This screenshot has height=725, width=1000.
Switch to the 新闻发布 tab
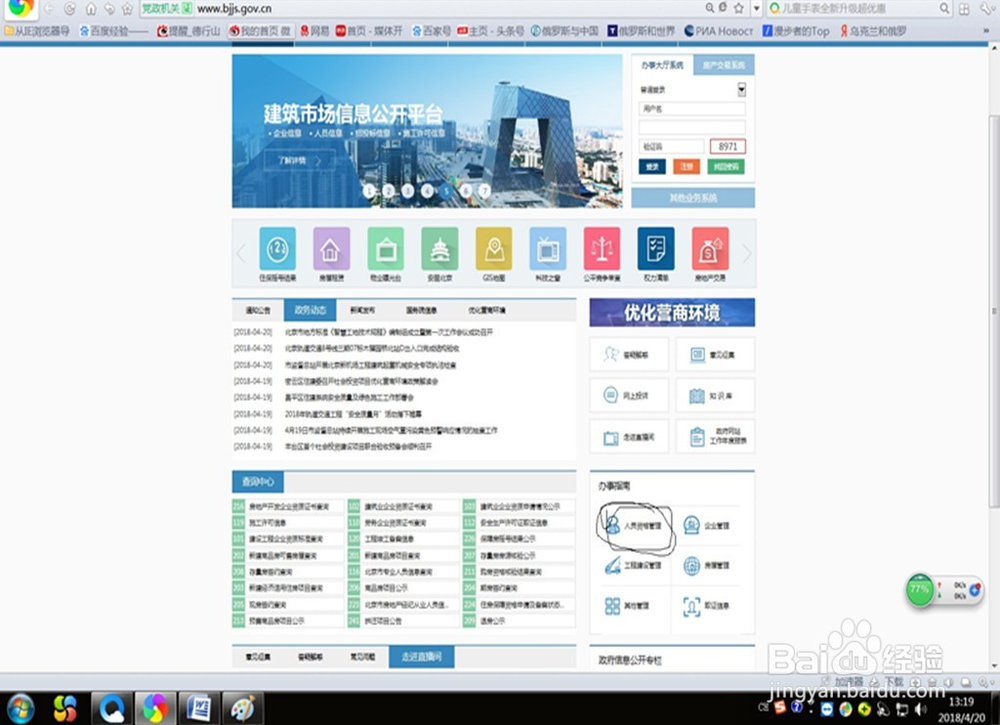coord(362,310)
